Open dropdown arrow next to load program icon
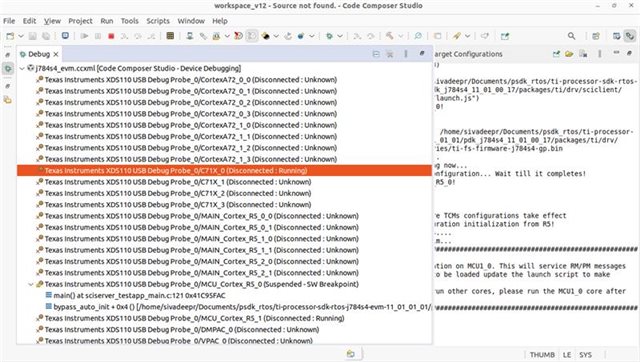The width and height of the screenshot is (640, 362). click(227, 36)
